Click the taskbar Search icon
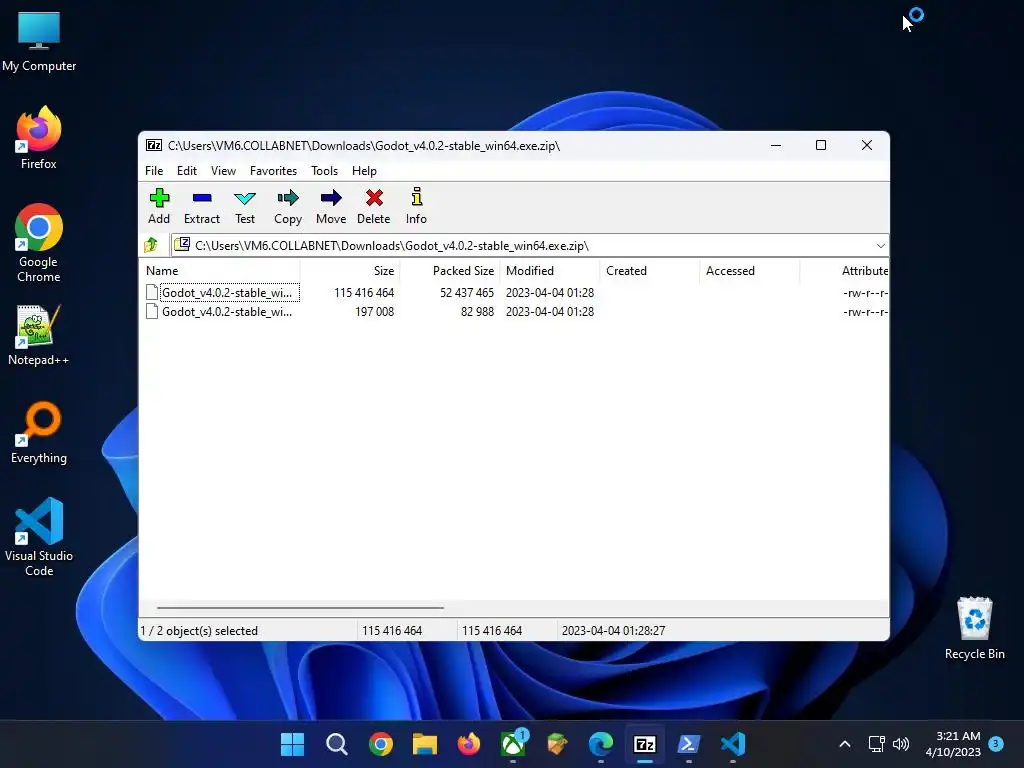 click(x=336, y=744)
